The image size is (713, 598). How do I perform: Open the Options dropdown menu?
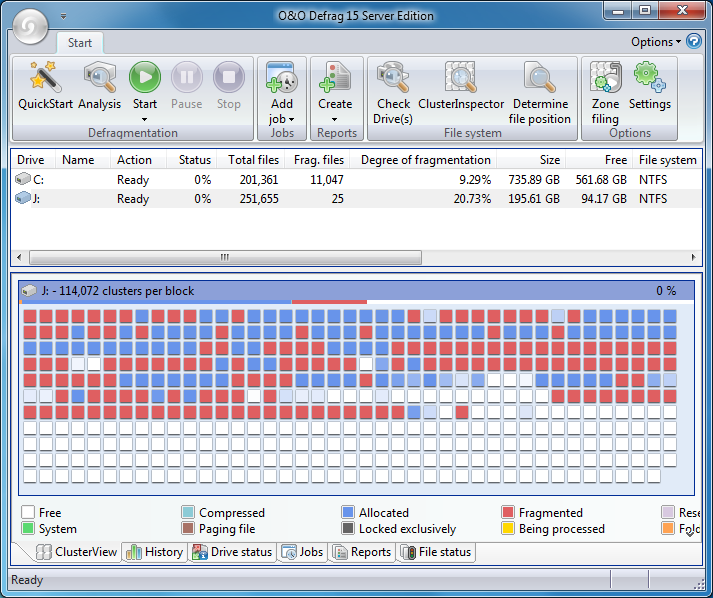(x=656, y=42)
